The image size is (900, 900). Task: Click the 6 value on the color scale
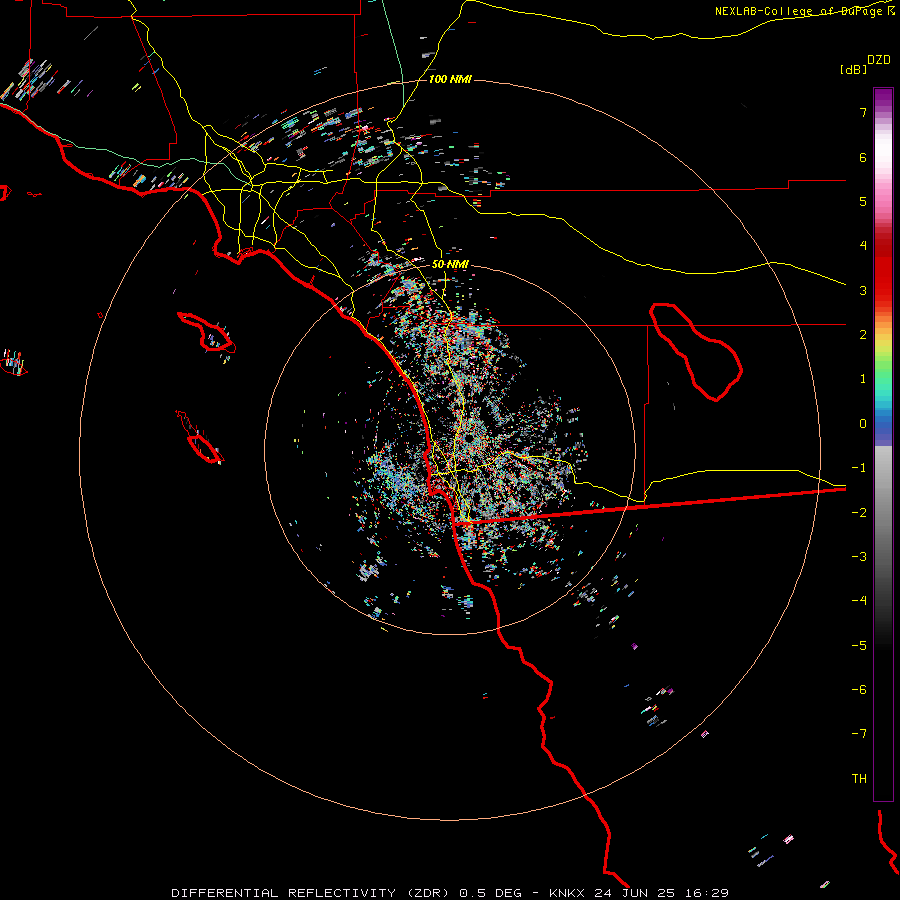pos(863,157)
